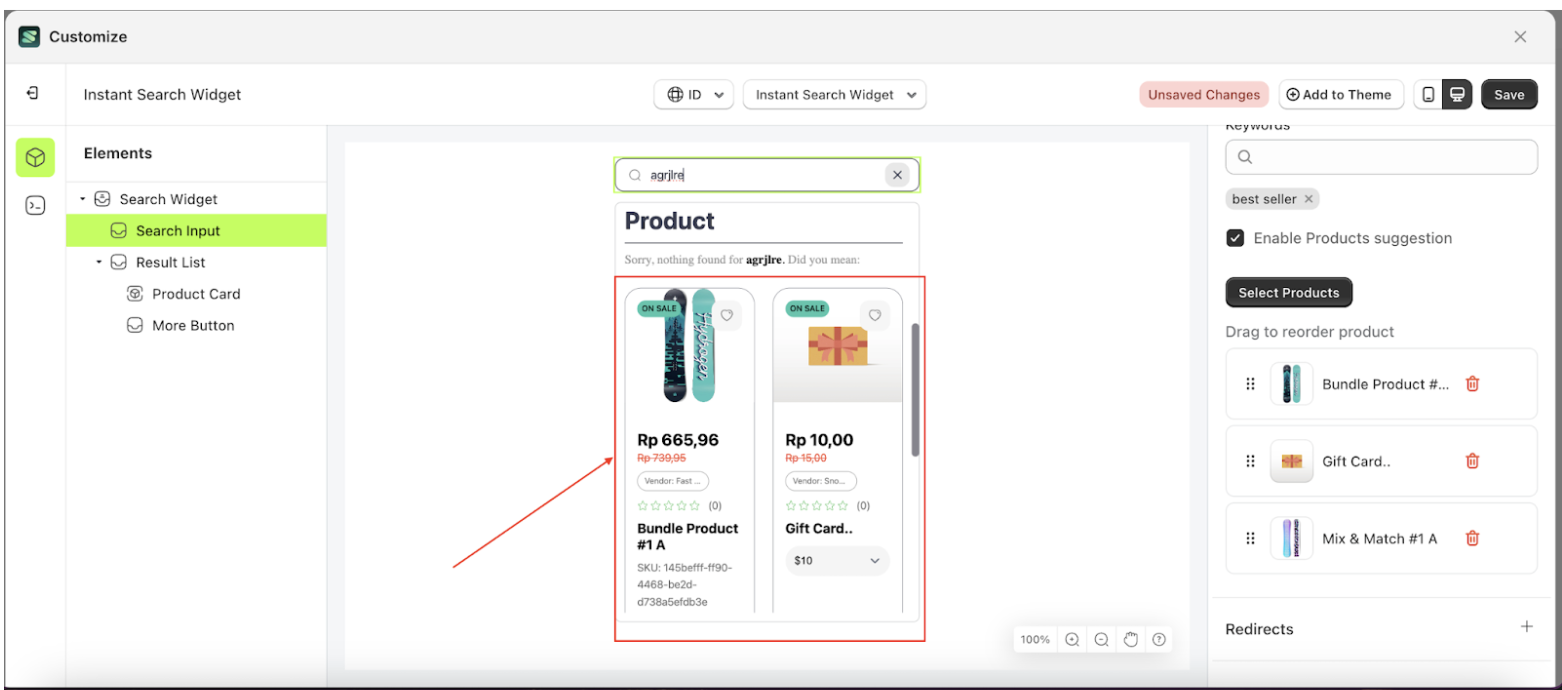Delete Mix & Match #1 A product
Image resolution: width=1562 pixels, height=690 pixels.
pyautogui.click(x=1472, y=538)
